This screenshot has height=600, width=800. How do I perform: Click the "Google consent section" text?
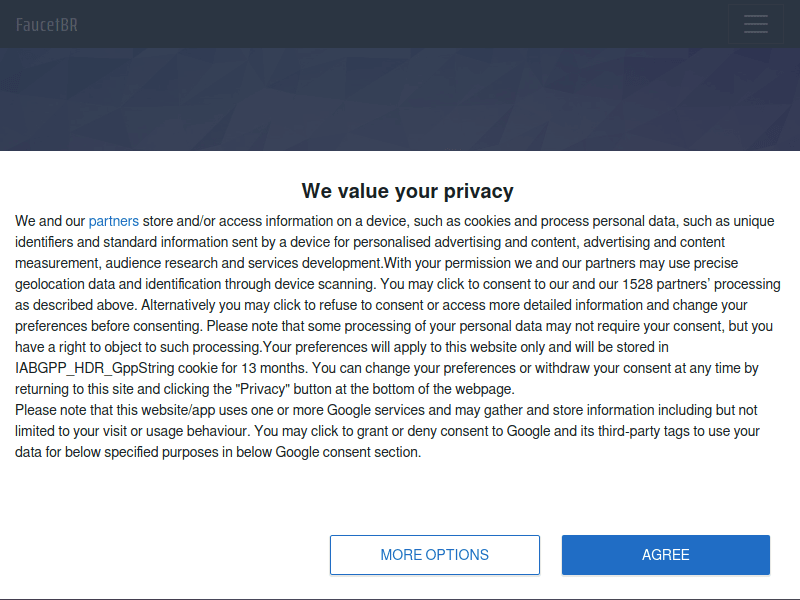(x=348, y=452)
